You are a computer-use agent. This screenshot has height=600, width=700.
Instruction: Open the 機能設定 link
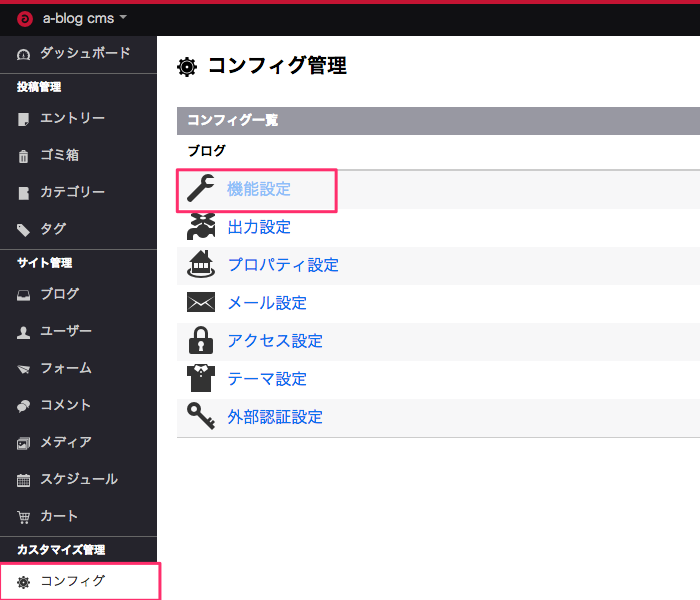tap(258, 189)
